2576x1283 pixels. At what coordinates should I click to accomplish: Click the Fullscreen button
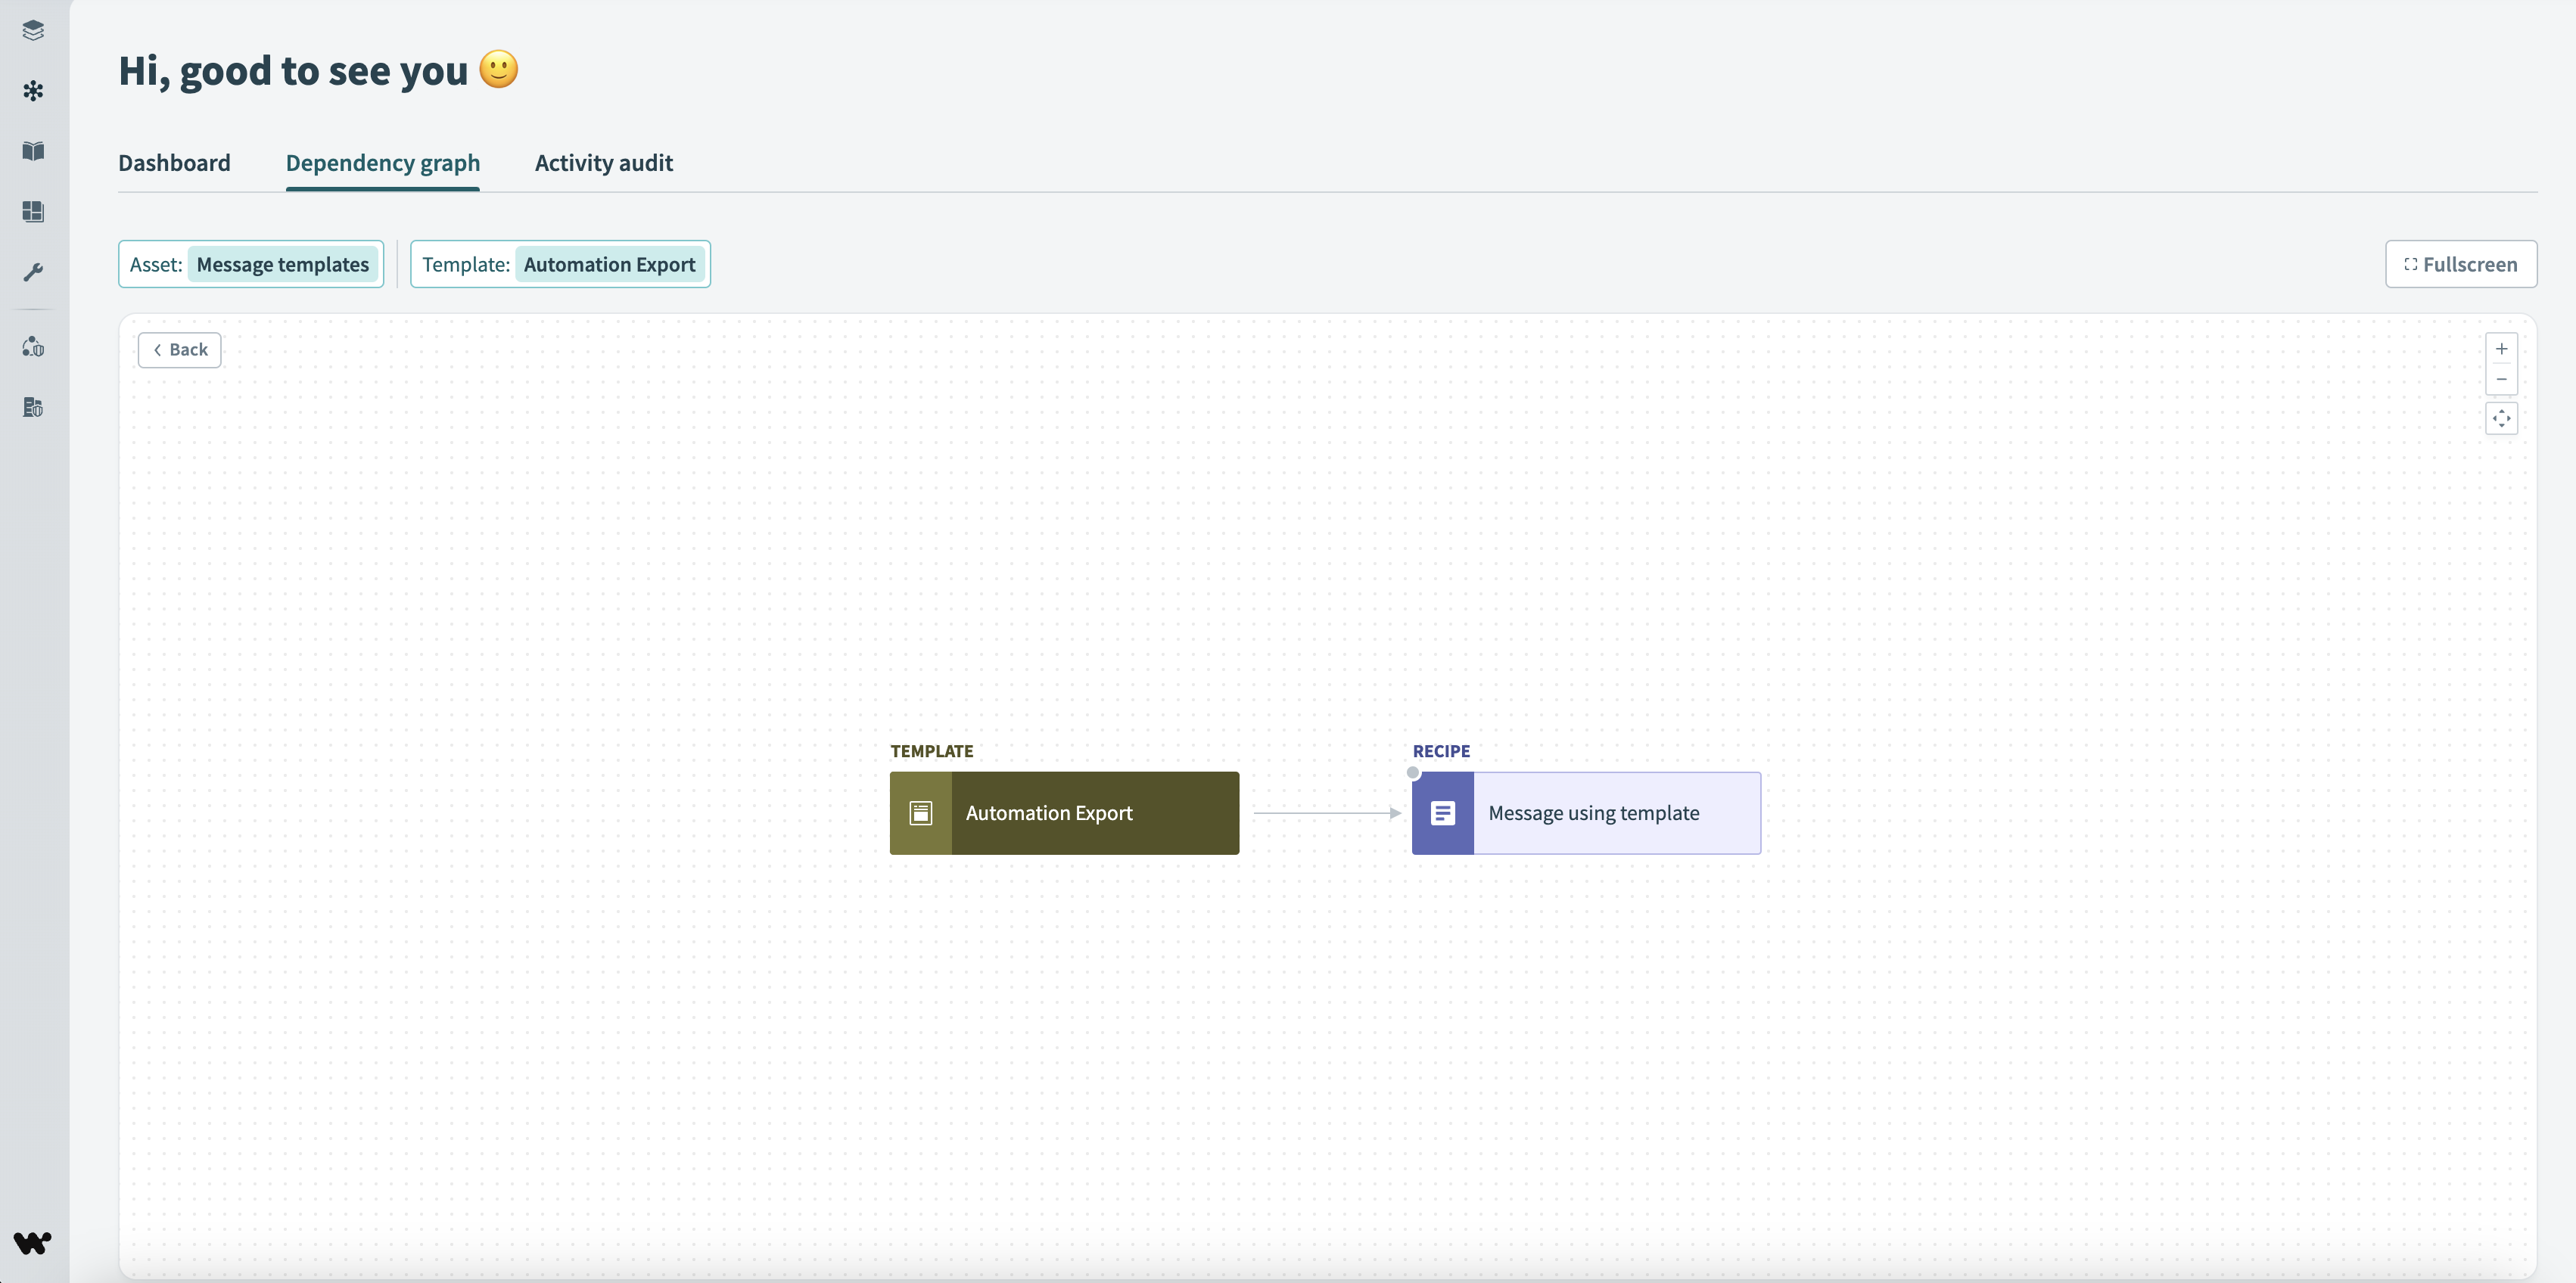coord(2460,265)
